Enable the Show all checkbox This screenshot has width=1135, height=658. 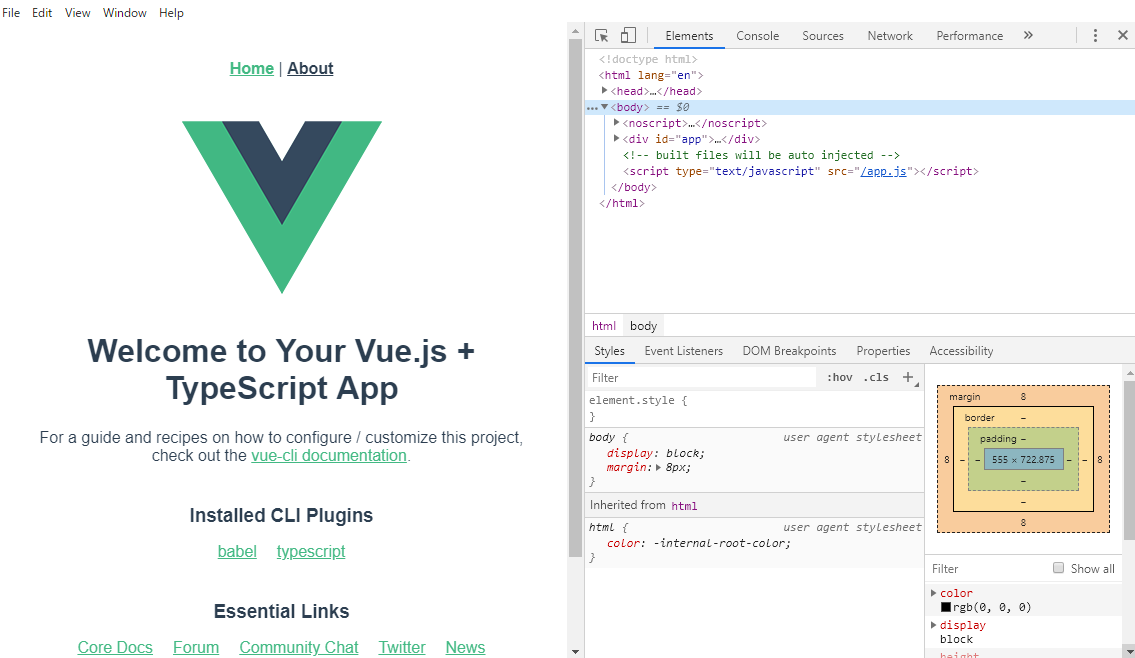click(x=1058, y=568)
